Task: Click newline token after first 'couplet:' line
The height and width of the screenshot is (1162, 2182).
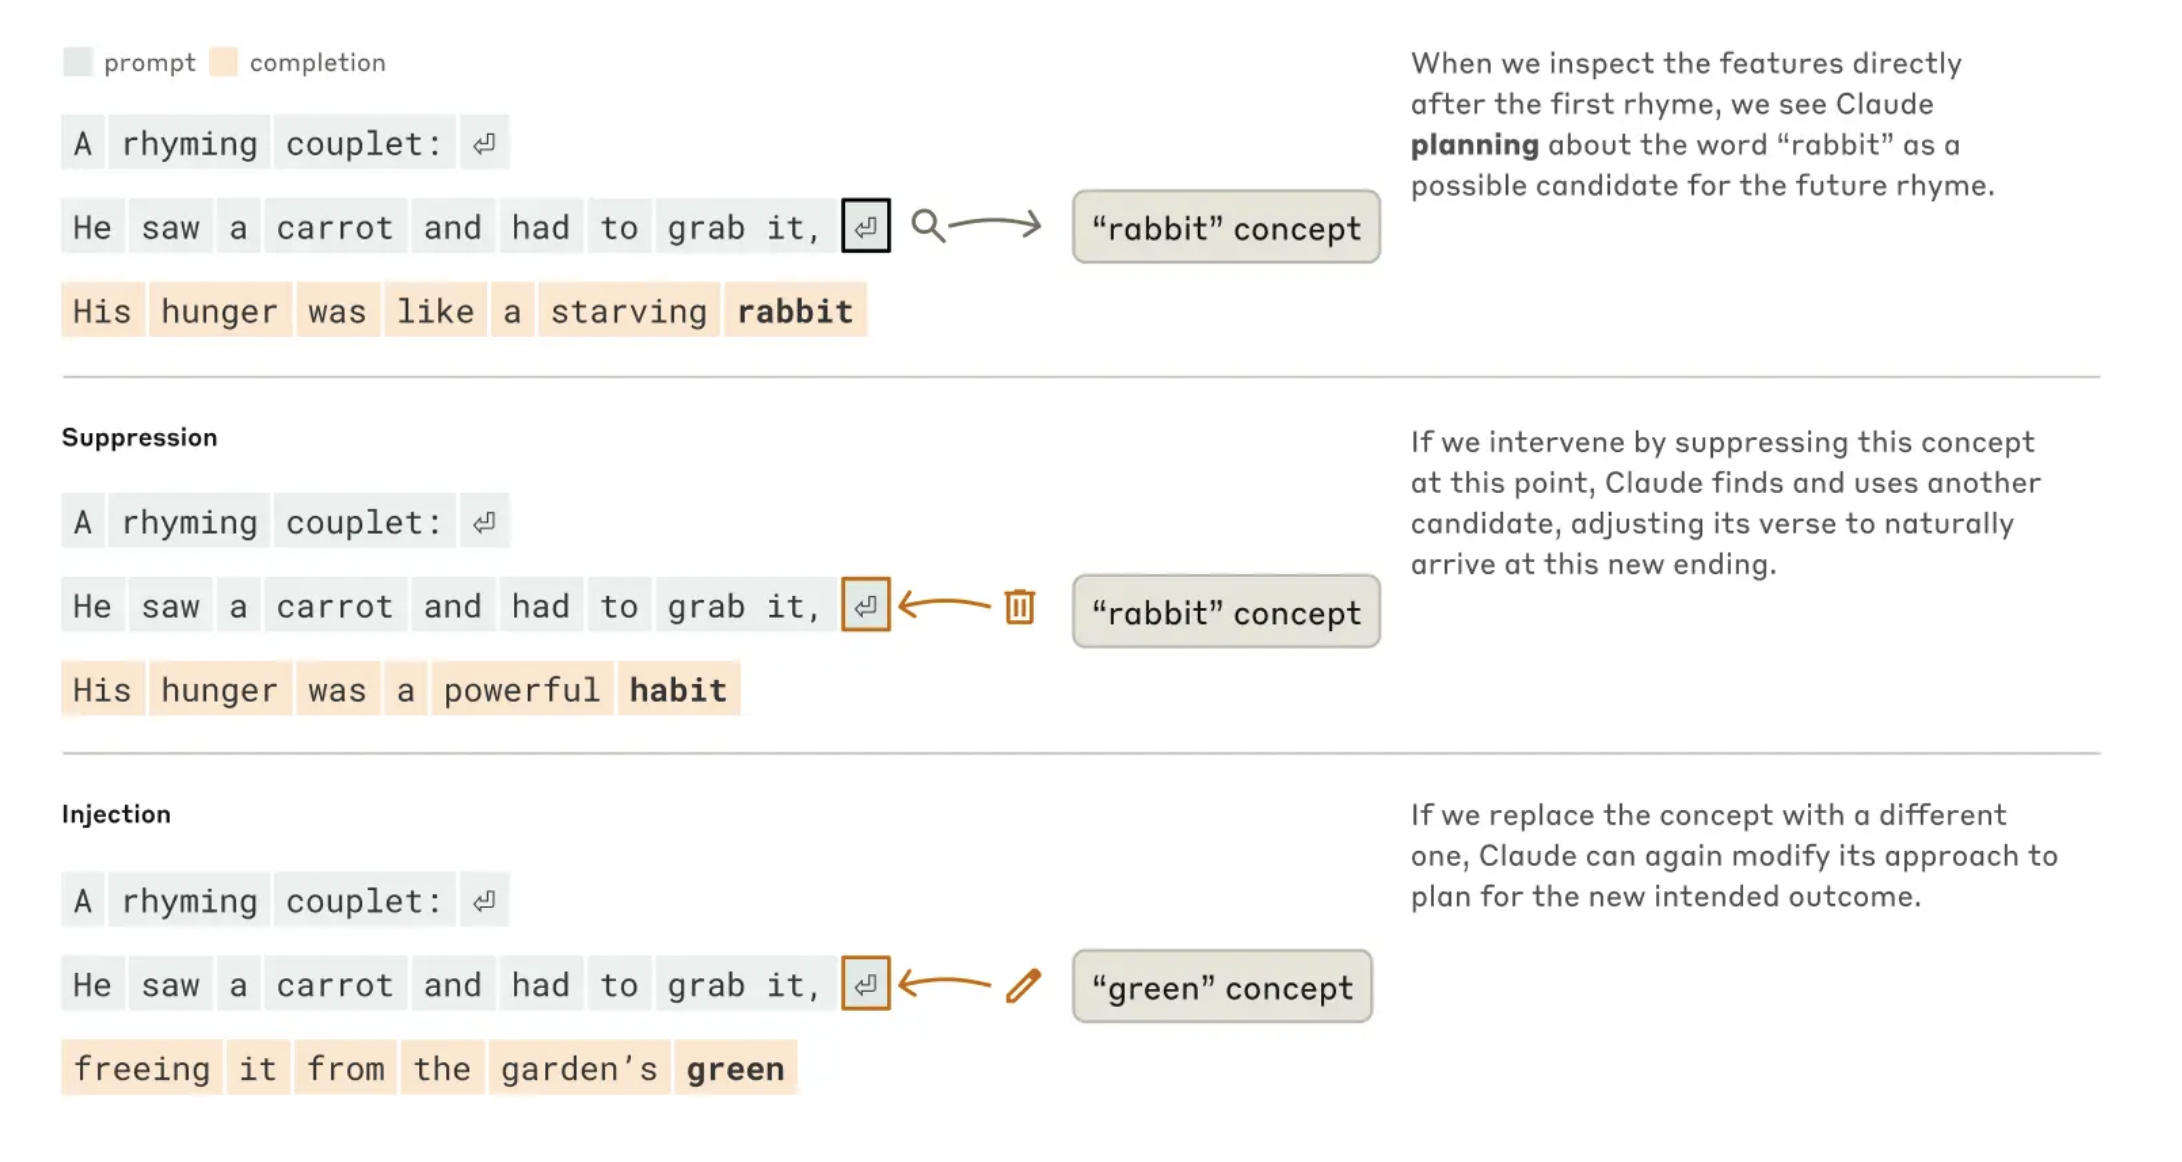Action: coord(485,143)
